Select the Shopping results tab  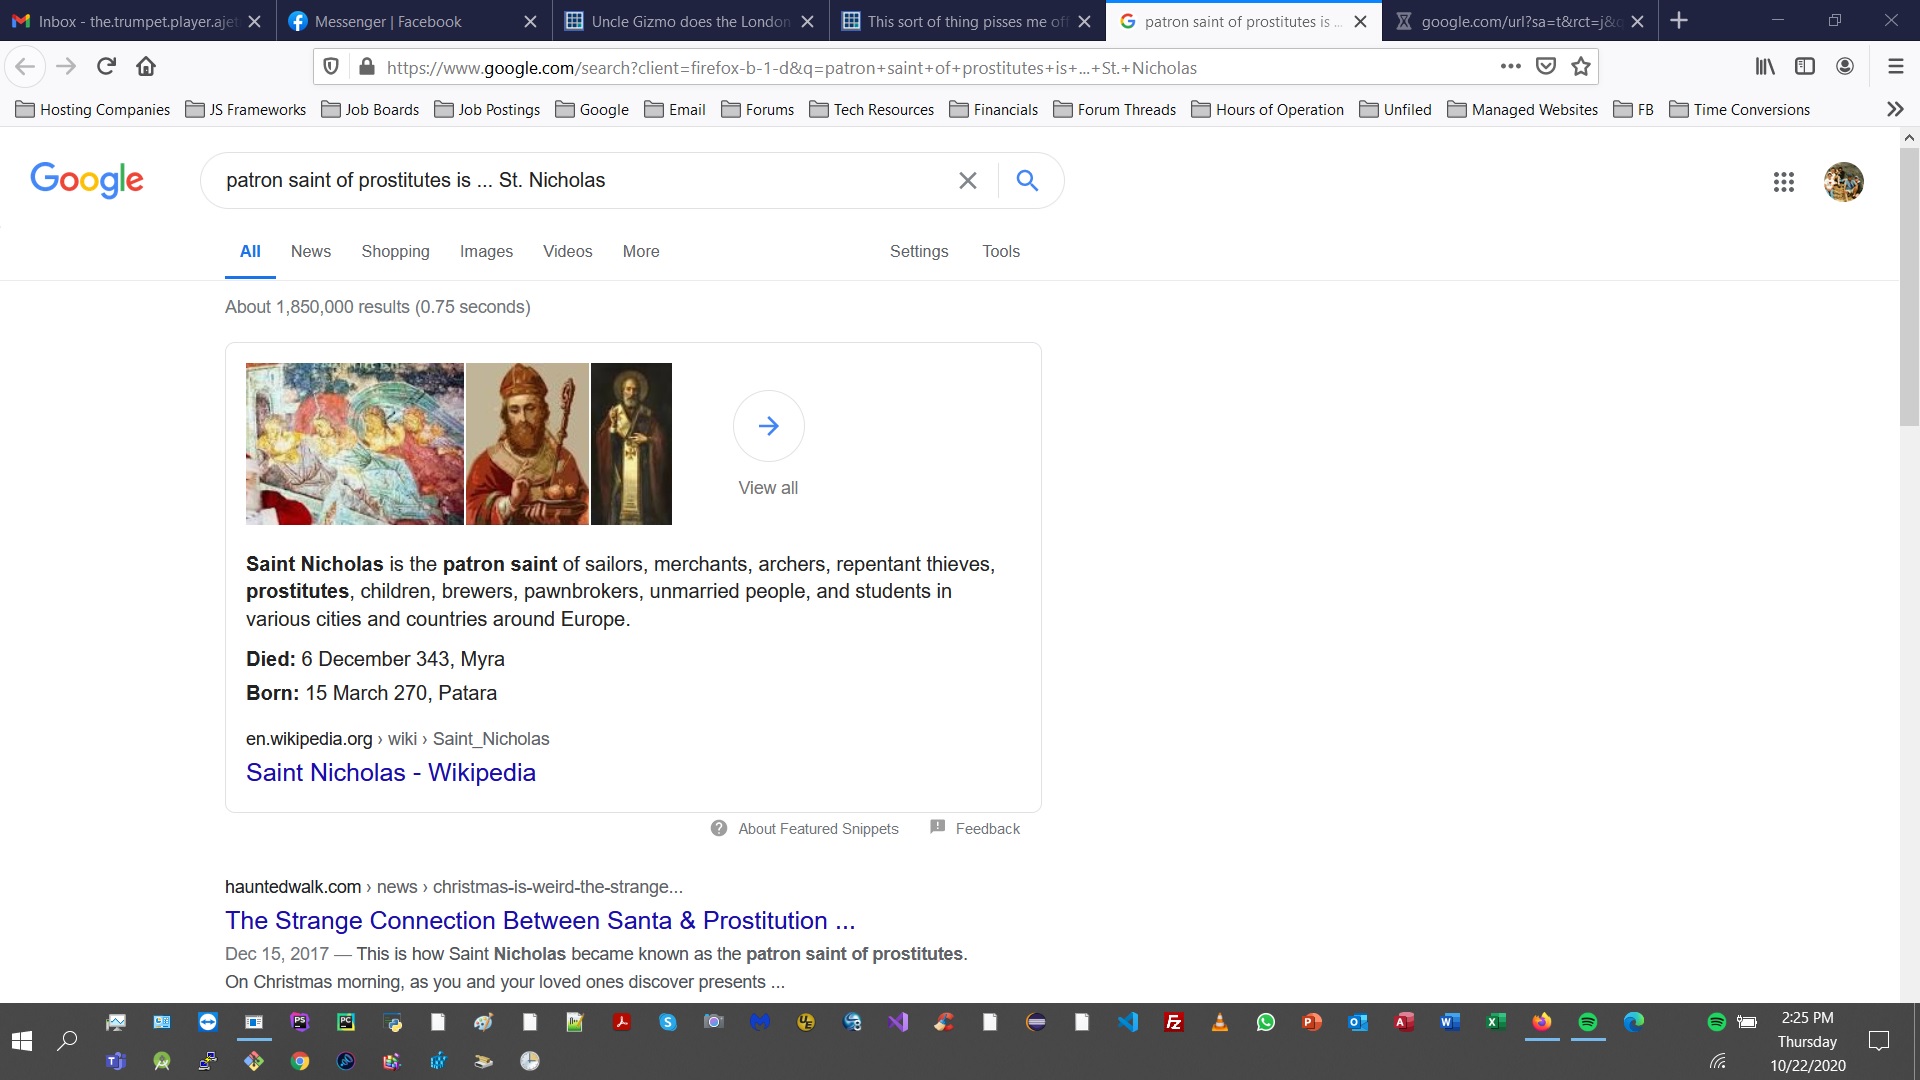click(x=396, y=252)
